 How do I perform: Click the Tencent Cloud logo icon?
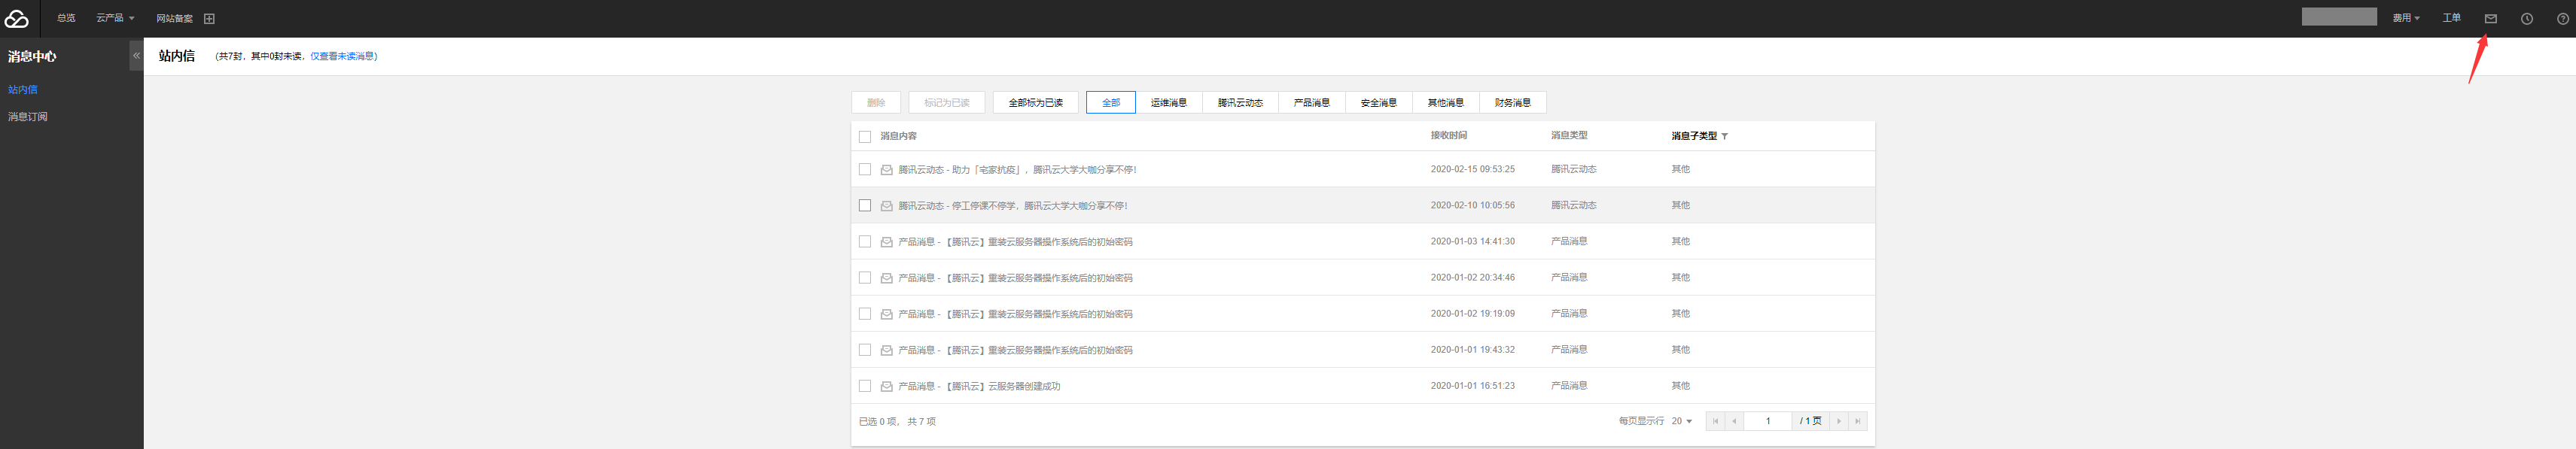point(16,18)
